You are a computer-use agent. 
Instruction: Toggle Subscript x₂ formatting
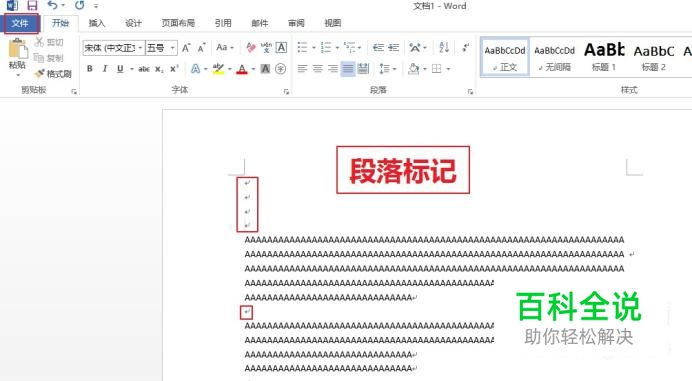pyautogui.click(x=159, y=69)
